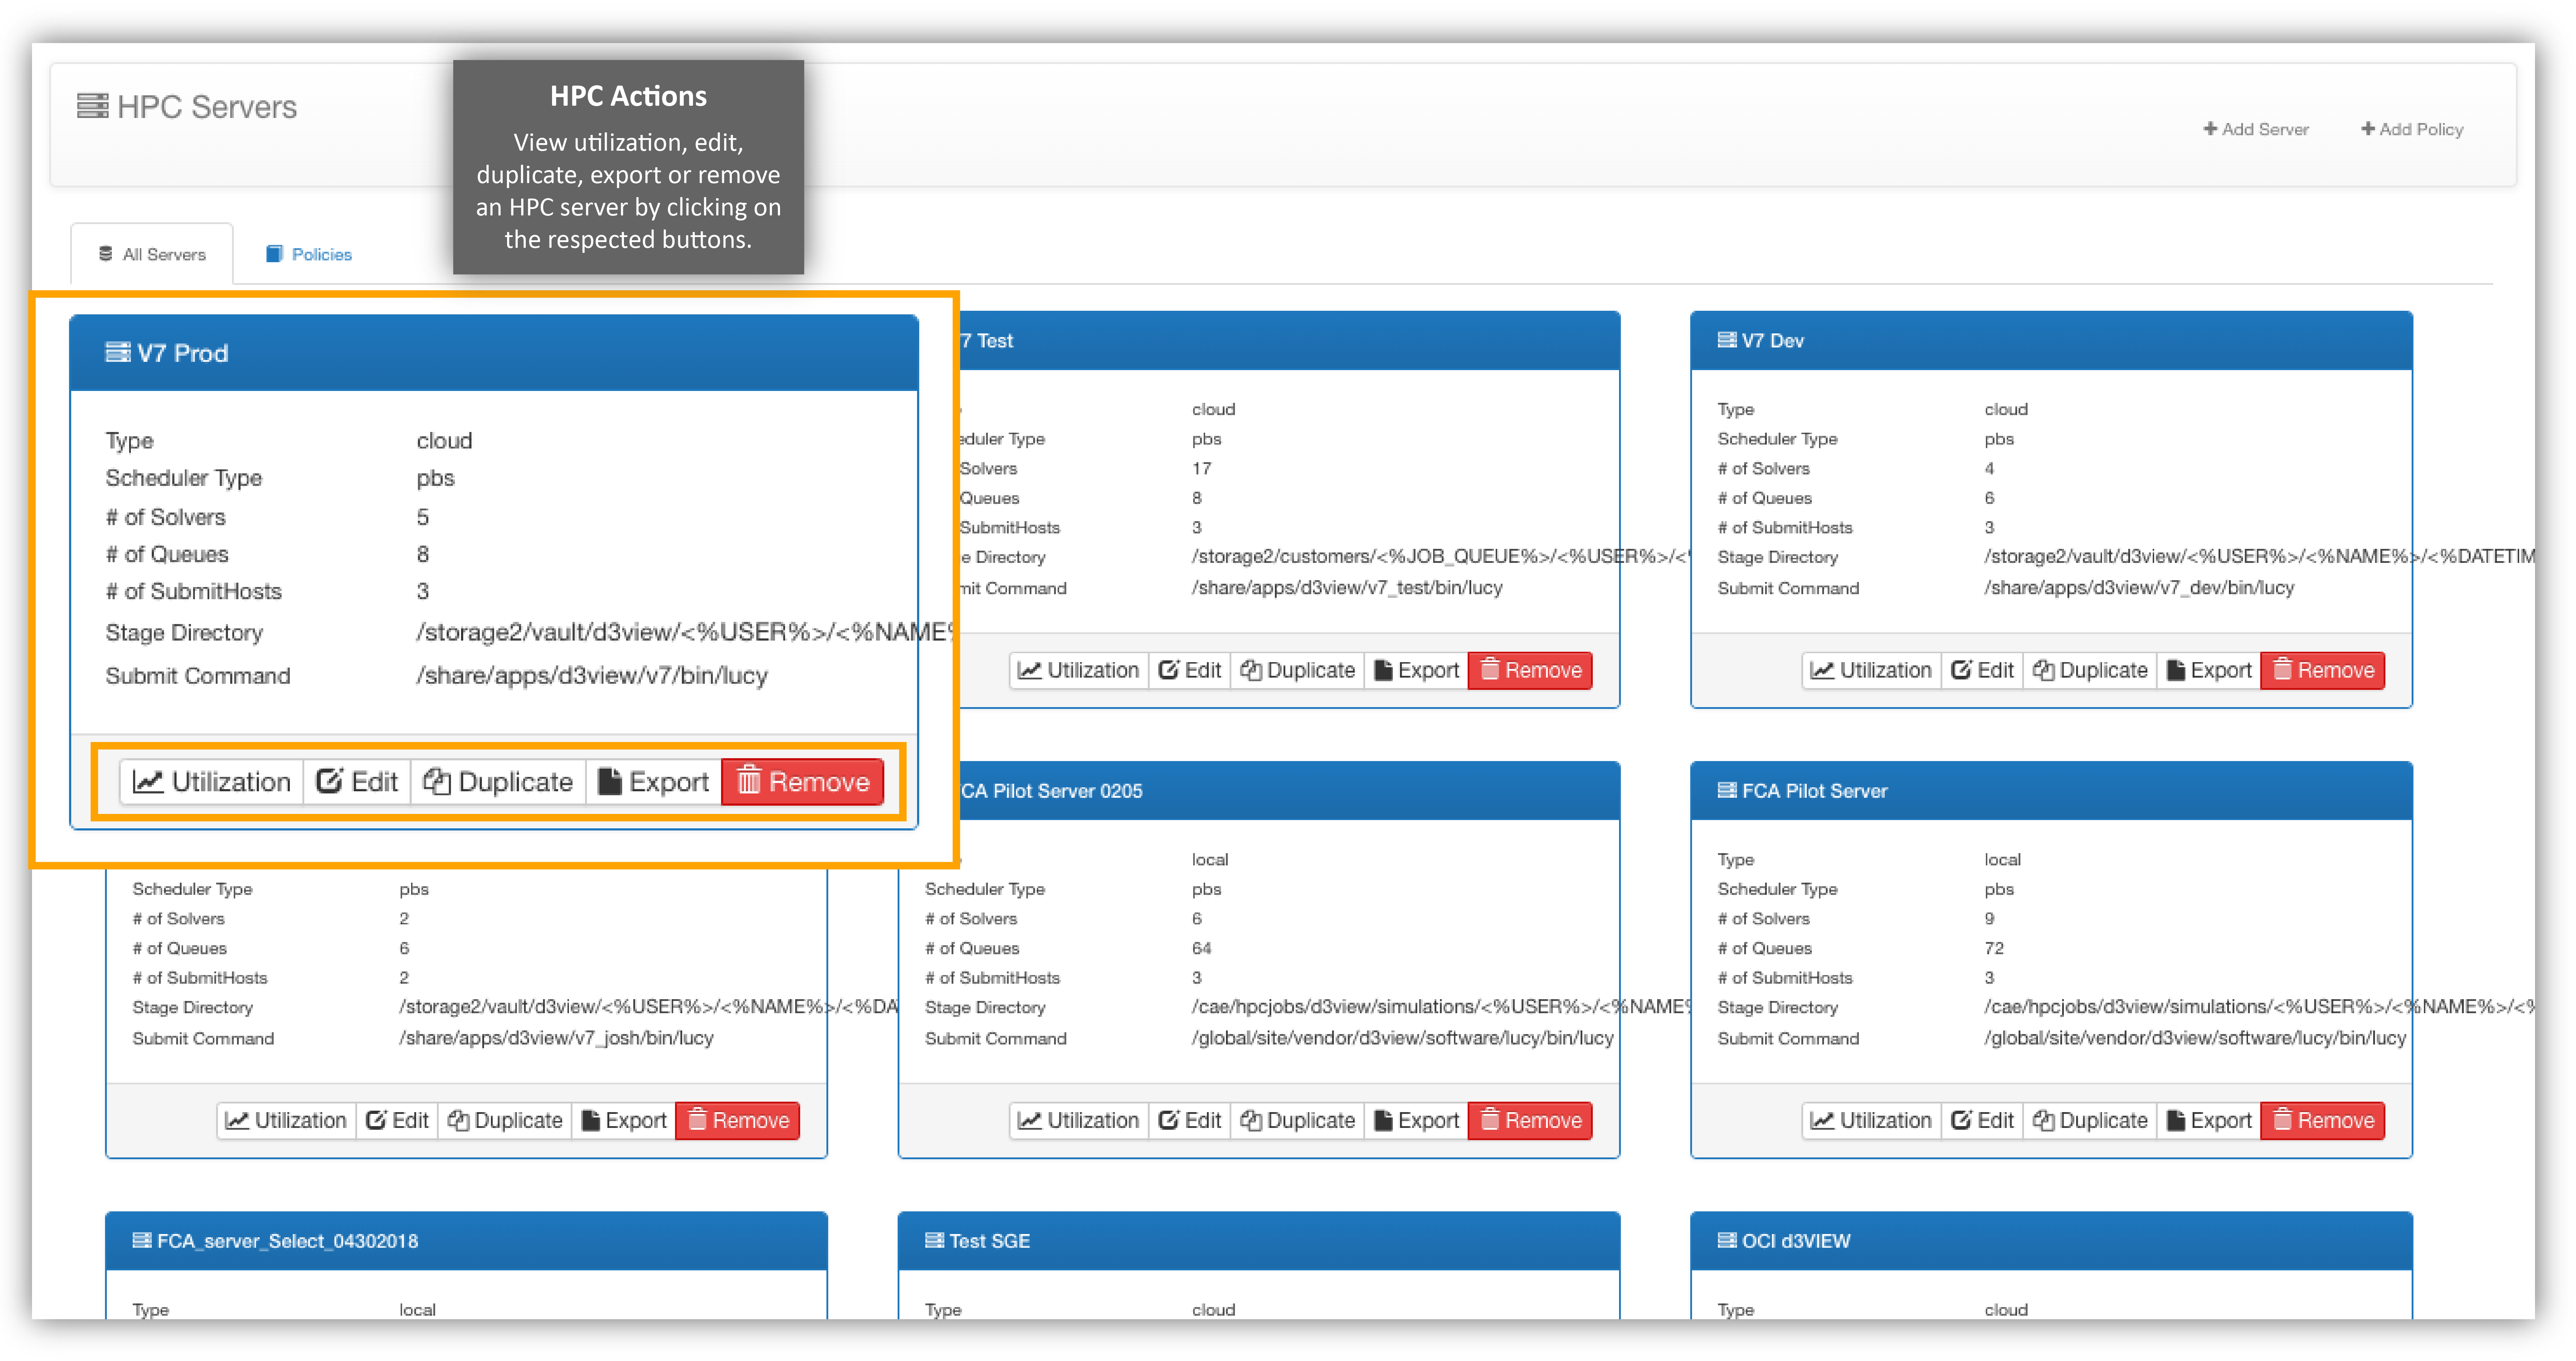
Task: Click the HPC Servers page title
Action: tap(207, 106)
